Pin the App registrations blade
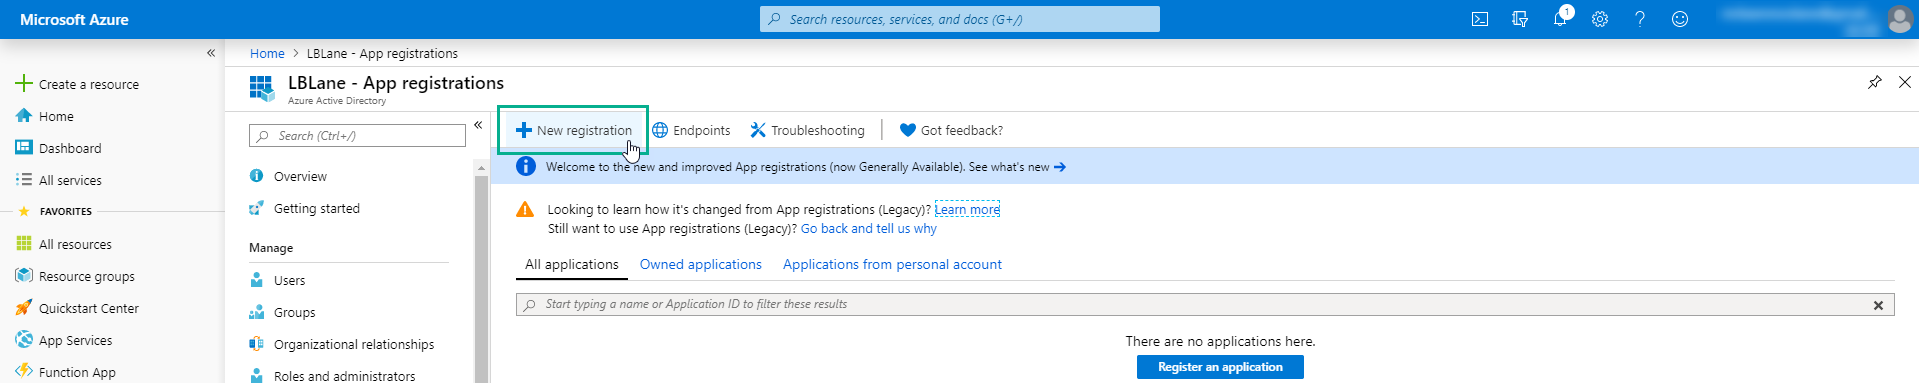This screenshot has width=1919, height=383. [1874, 82]
